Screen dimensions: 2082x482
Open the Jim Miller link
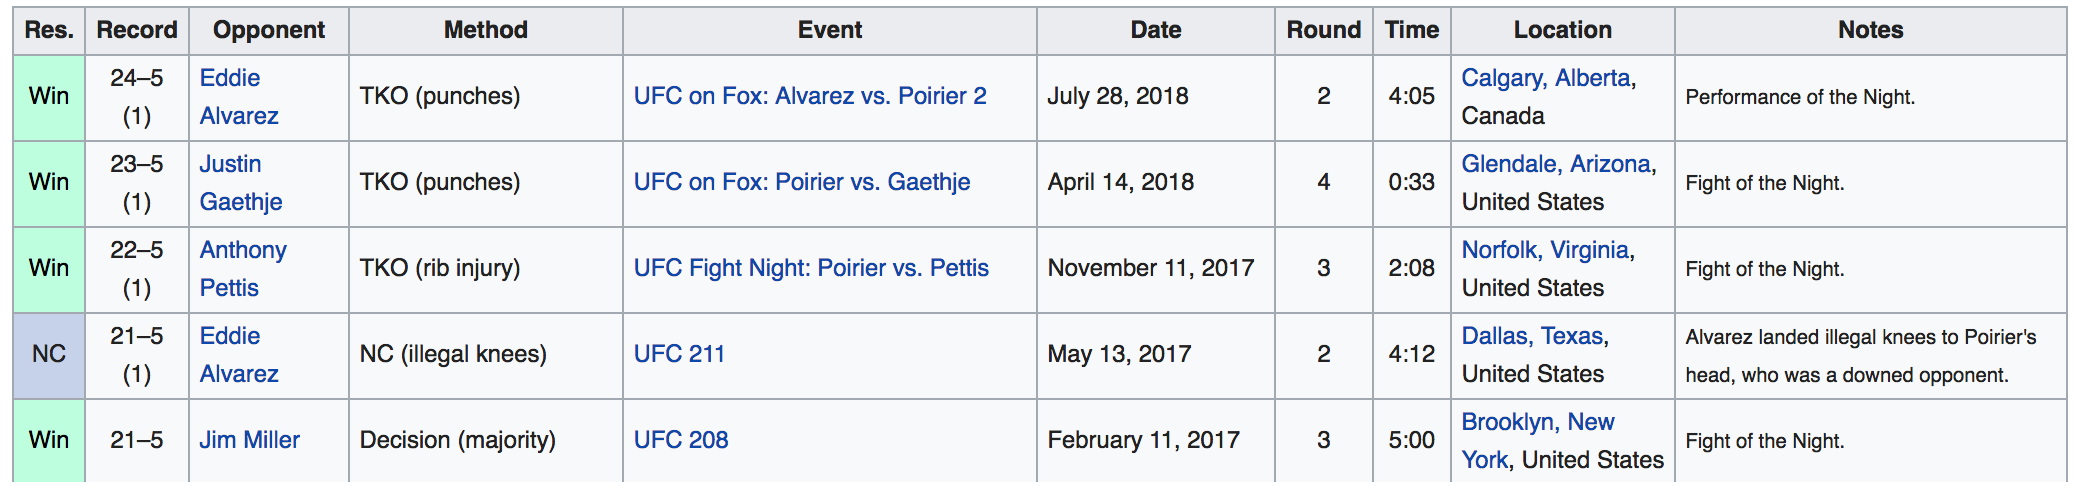click(x=249, y=440)
